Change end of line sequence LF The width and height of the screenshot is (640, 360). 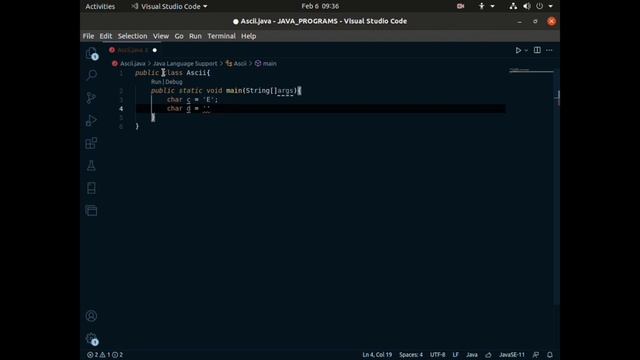point(456,355)
